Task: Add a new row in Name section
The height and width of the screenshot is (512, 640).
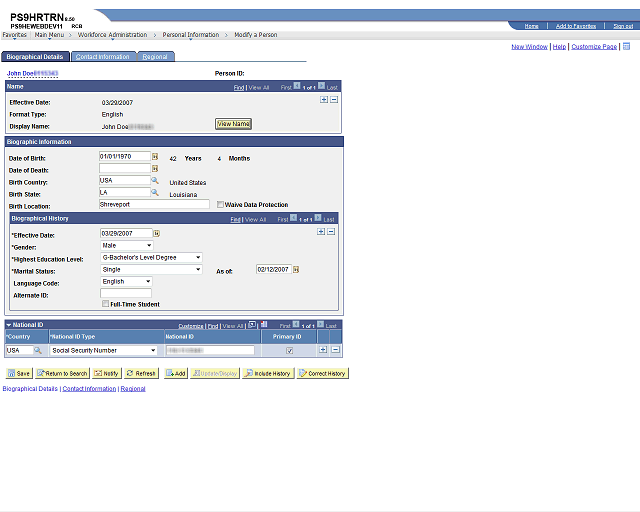Action: coord(324,100)
